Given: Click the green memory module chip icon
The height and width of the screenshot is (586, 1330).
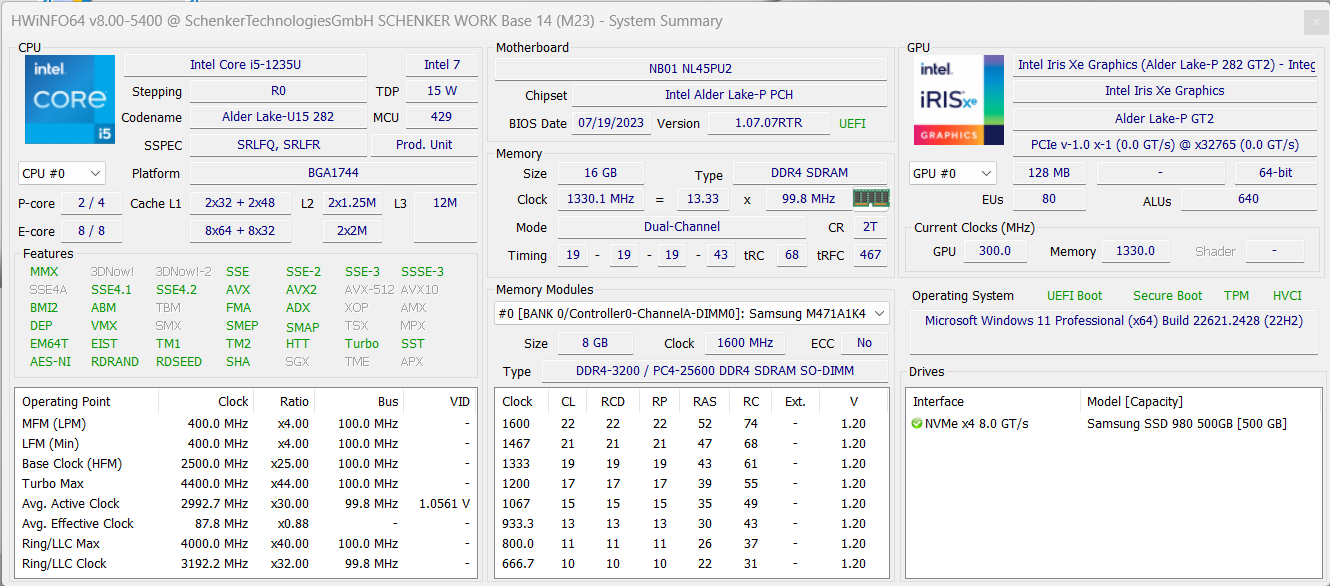Looking at the screenshot, I should click(x=870, y=198).
